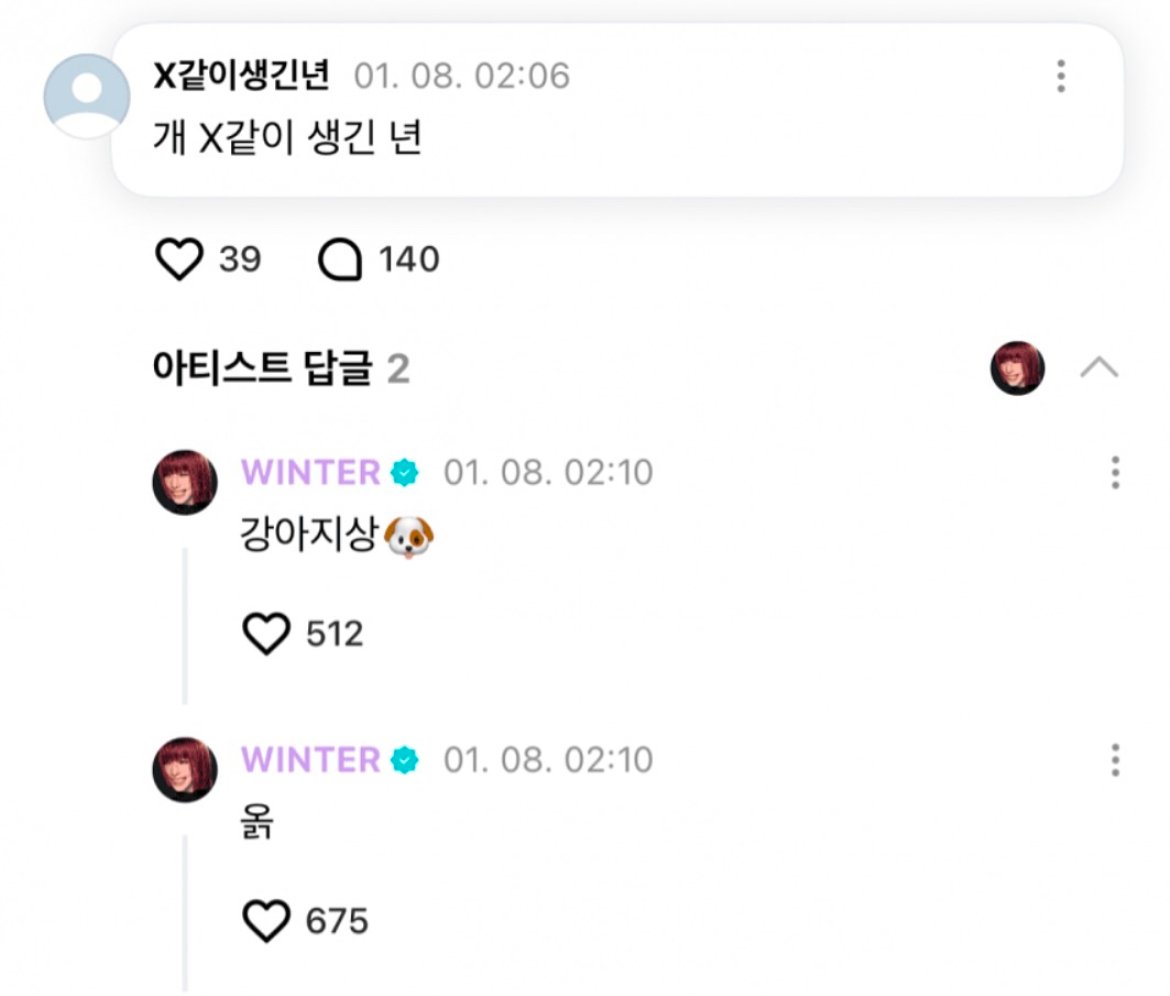This screenshot has height=996, width=1170.
Task: Click WINTER's avatar beside 강아지상 reply
Action: pos(185,482)
